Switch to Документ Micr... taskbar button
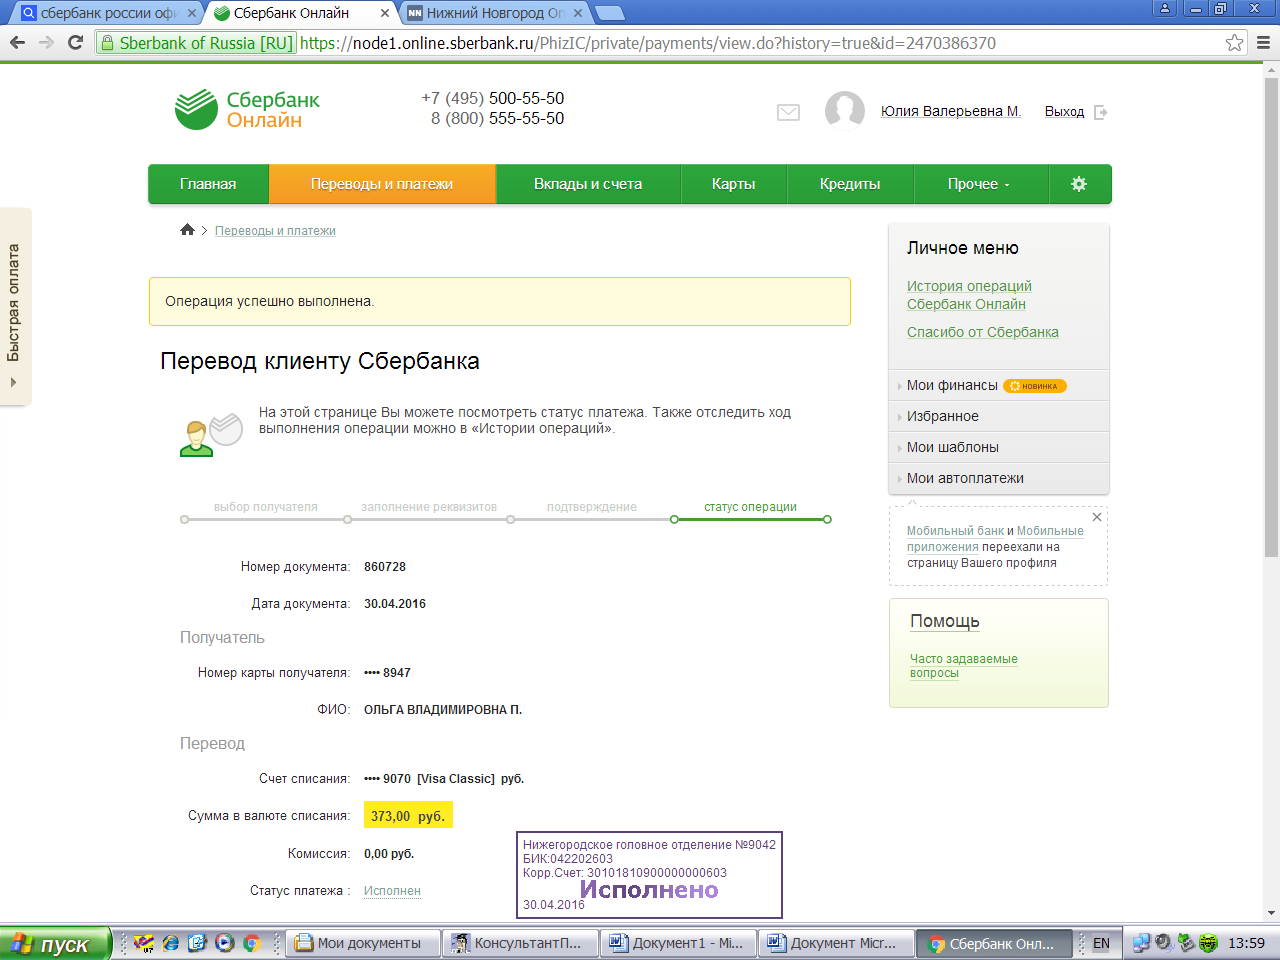This screenshot has height=960, width=1280. click(x=836, y=943)
